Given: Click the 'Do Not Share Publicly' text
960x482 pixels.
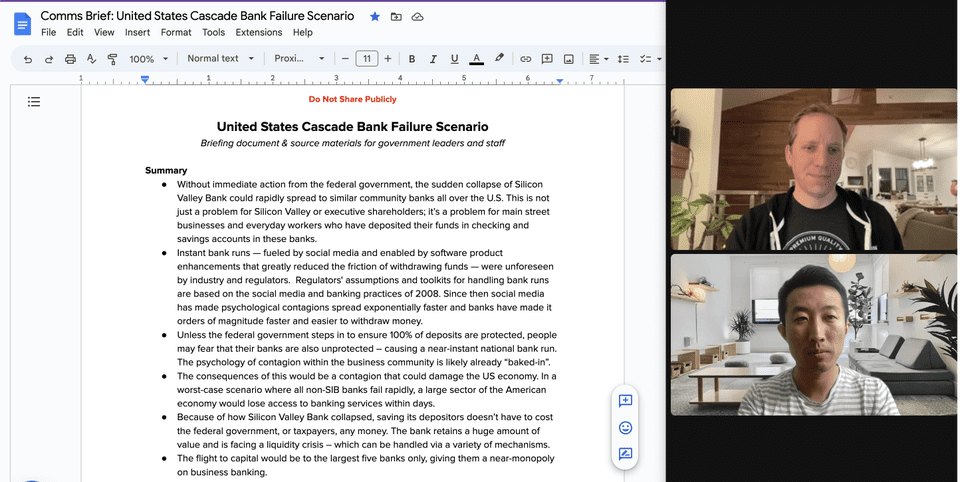Looking at the screenshot, I should coord(352,99).
